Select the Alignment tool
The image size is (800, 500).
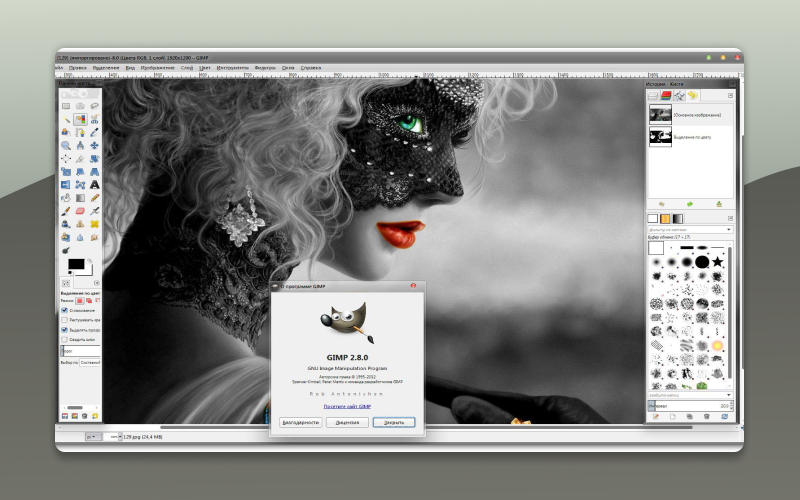[x=66, y=159]
